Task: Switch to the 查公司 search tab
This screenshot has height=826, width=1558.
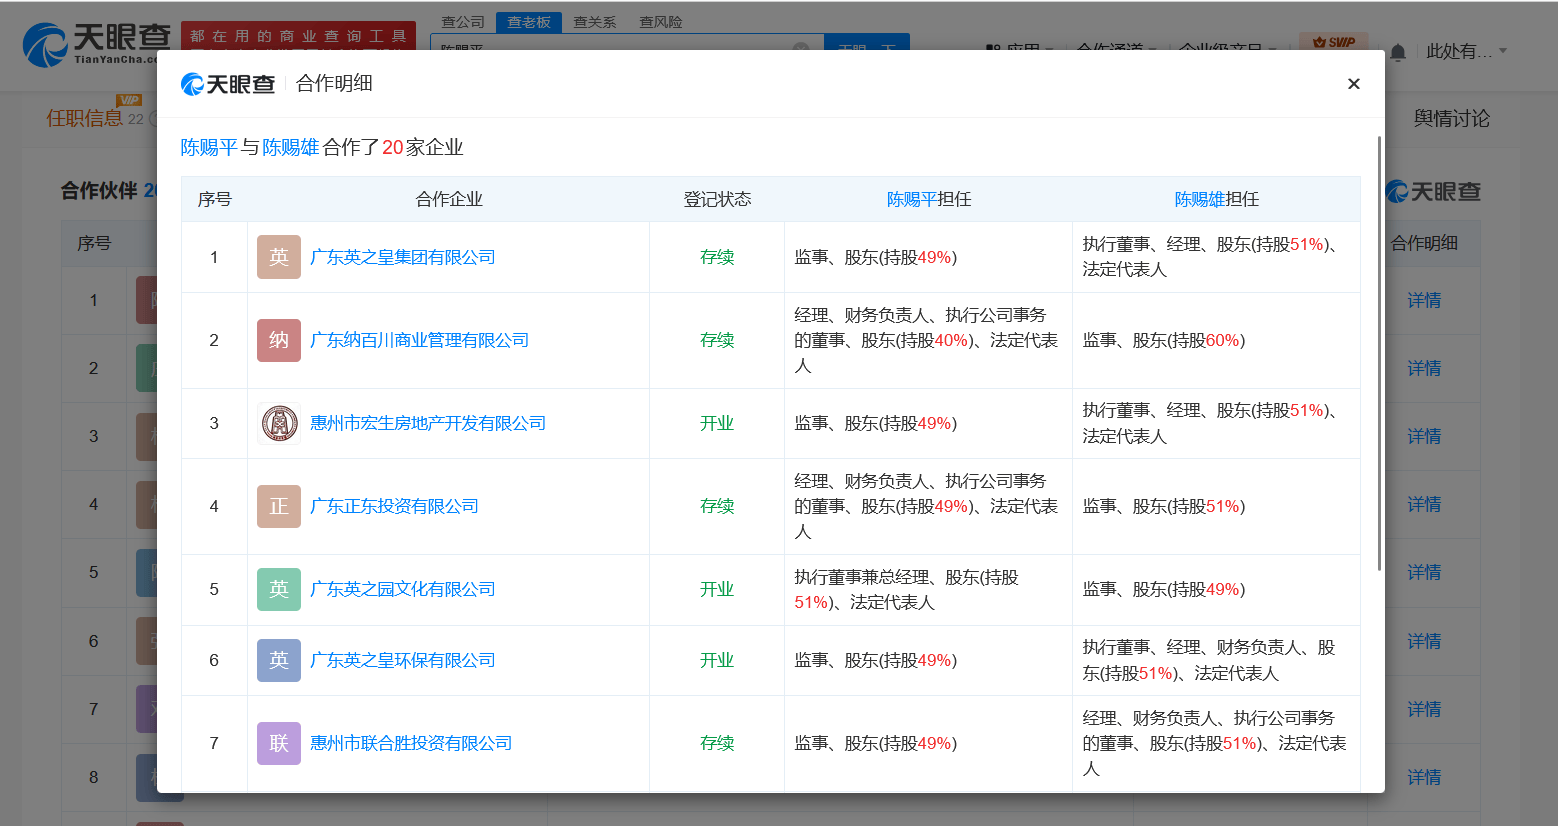Action: click(463, 22)
